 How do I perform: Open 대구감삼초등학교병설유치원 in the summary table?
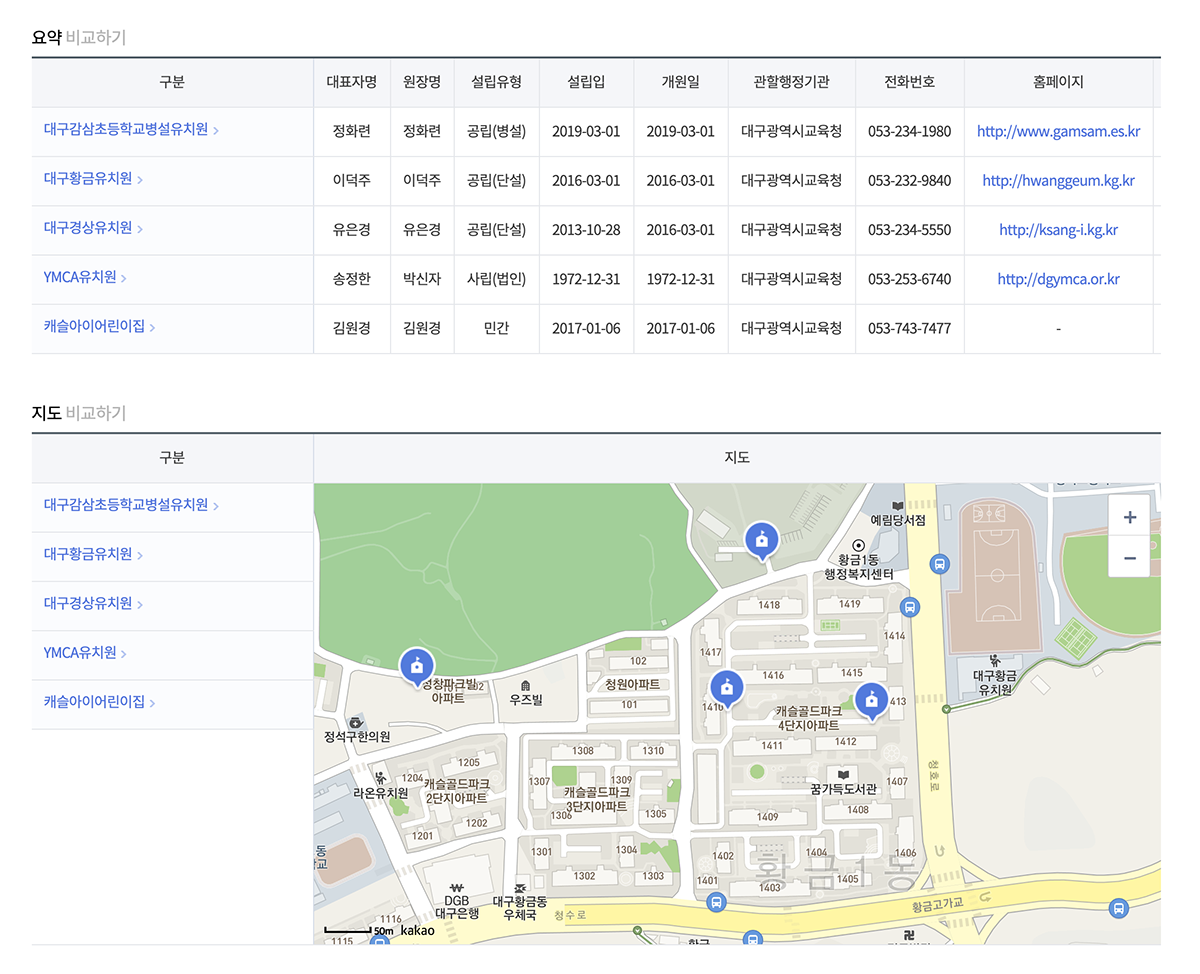pos(126,129)
